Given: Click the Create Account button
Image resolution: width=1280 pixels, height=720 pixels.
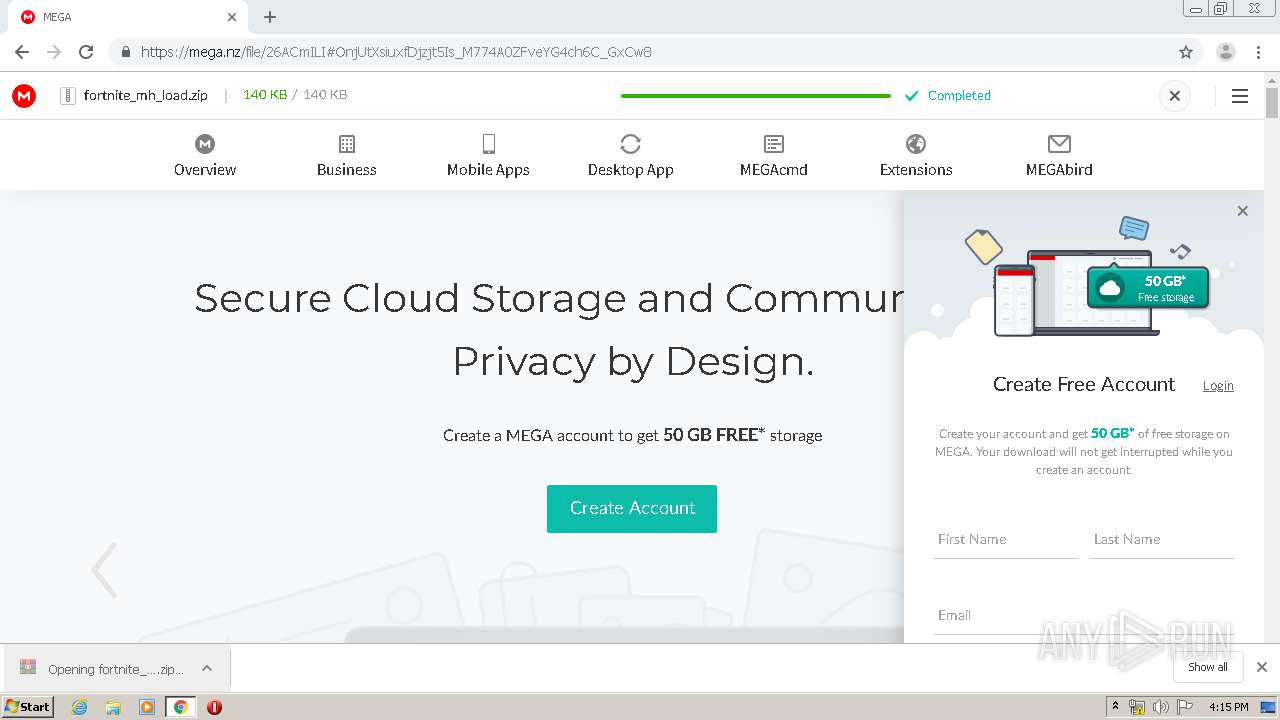Looking at the screenshot, I should pos(632,508).
